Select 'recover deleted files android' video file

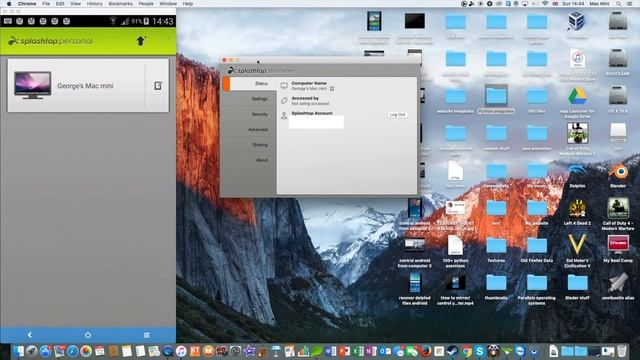coord(414,283)
